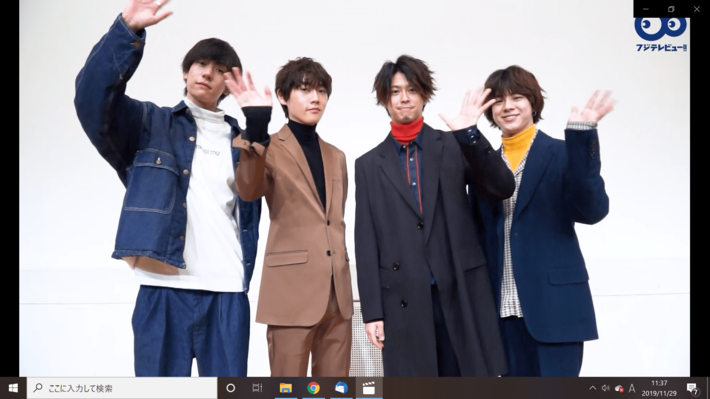Restore down the video player window

click(x=671, y=9)
